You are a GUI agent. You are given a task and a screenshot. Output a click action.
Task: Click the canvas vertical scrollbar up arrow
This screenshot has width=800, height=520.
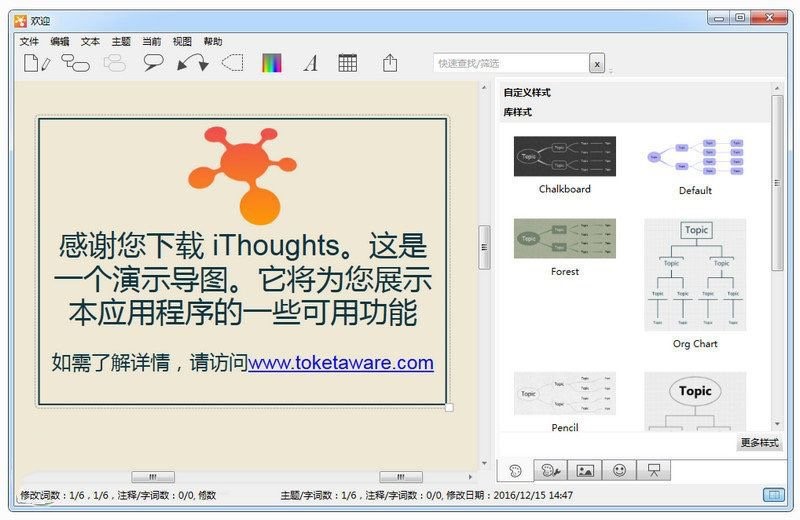[484, 88]
